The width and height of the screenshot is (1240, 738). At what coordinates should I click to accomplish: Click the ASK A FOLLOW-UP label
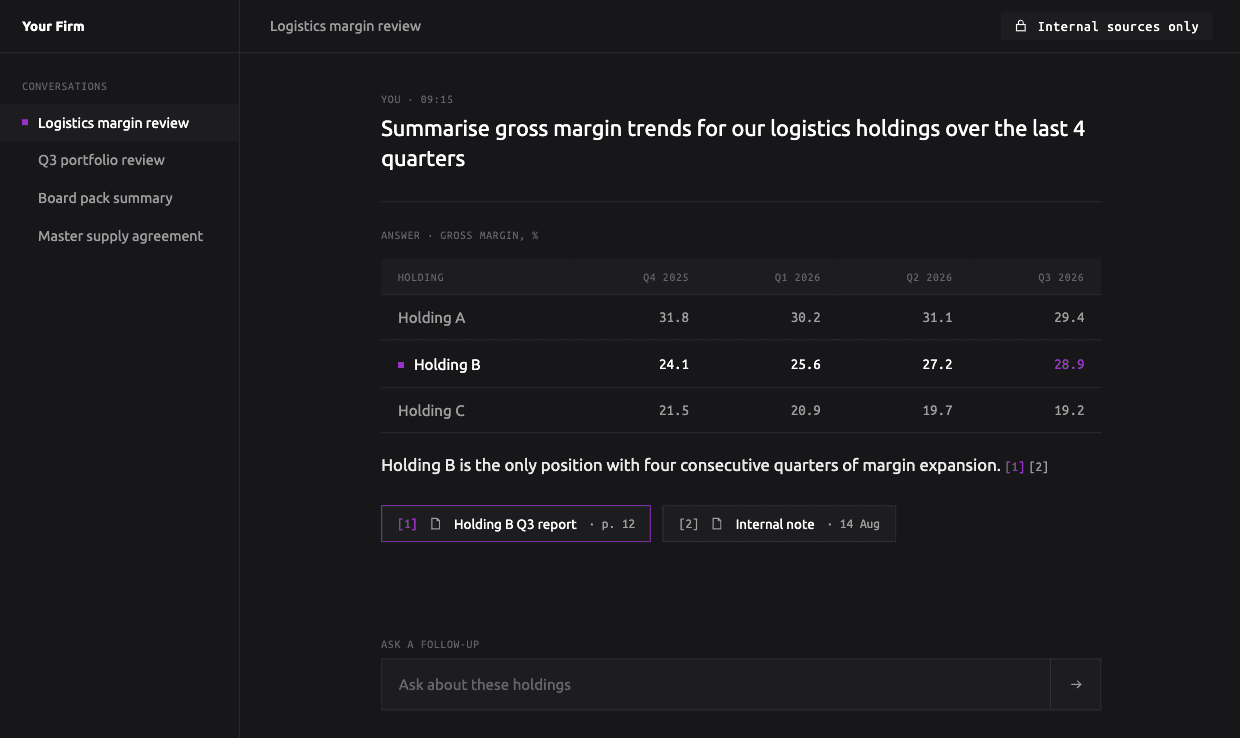430,645
